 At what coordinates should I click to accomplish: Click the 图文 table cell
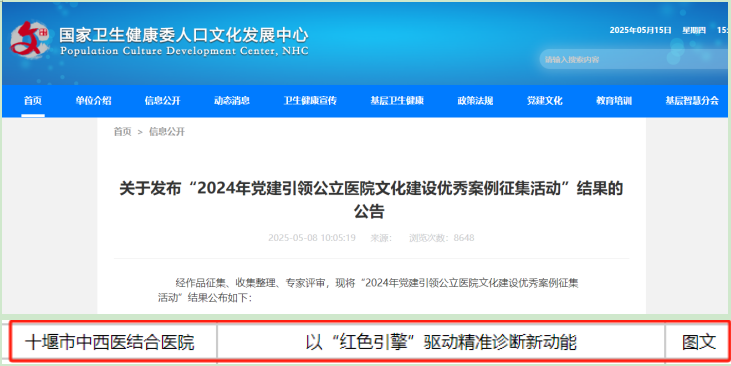point(698,343)
